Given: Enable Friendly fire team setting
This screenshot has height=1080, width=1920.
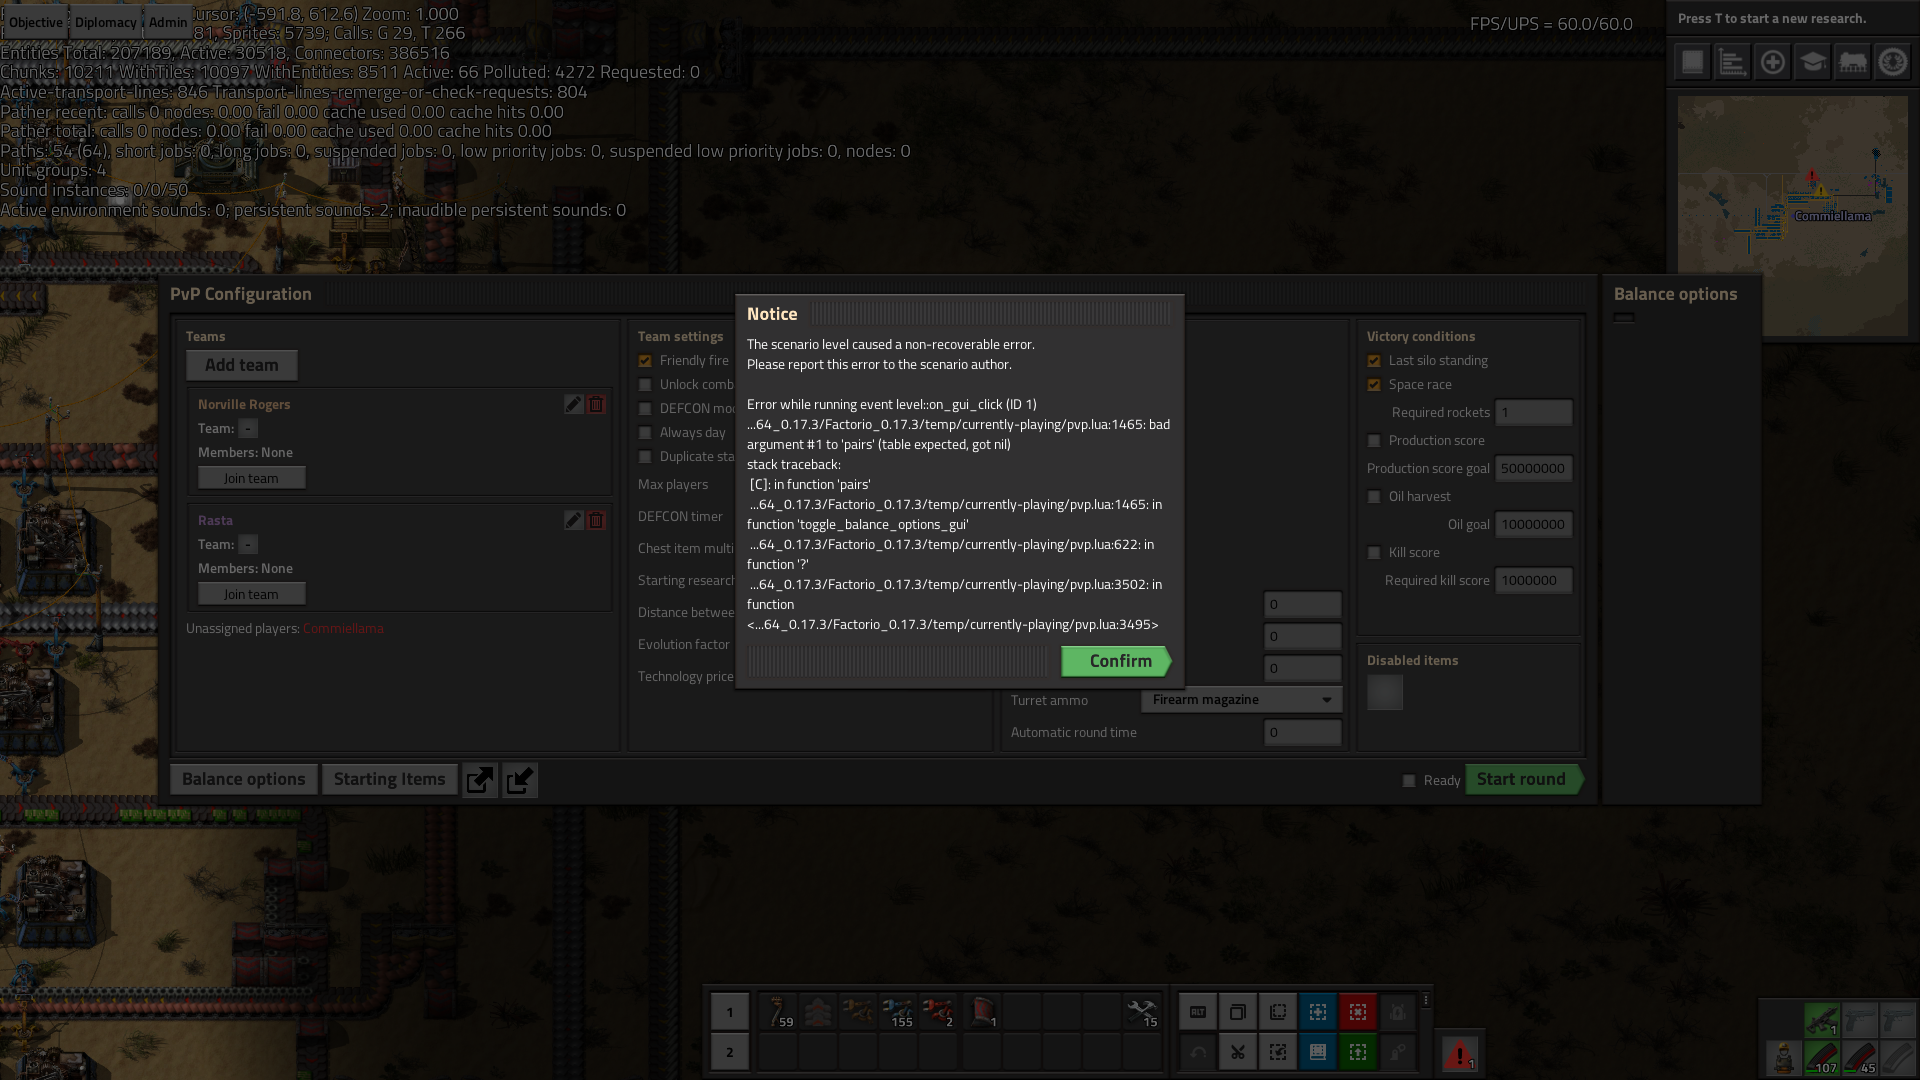Looking at the screenshot, I should [646, 360].
